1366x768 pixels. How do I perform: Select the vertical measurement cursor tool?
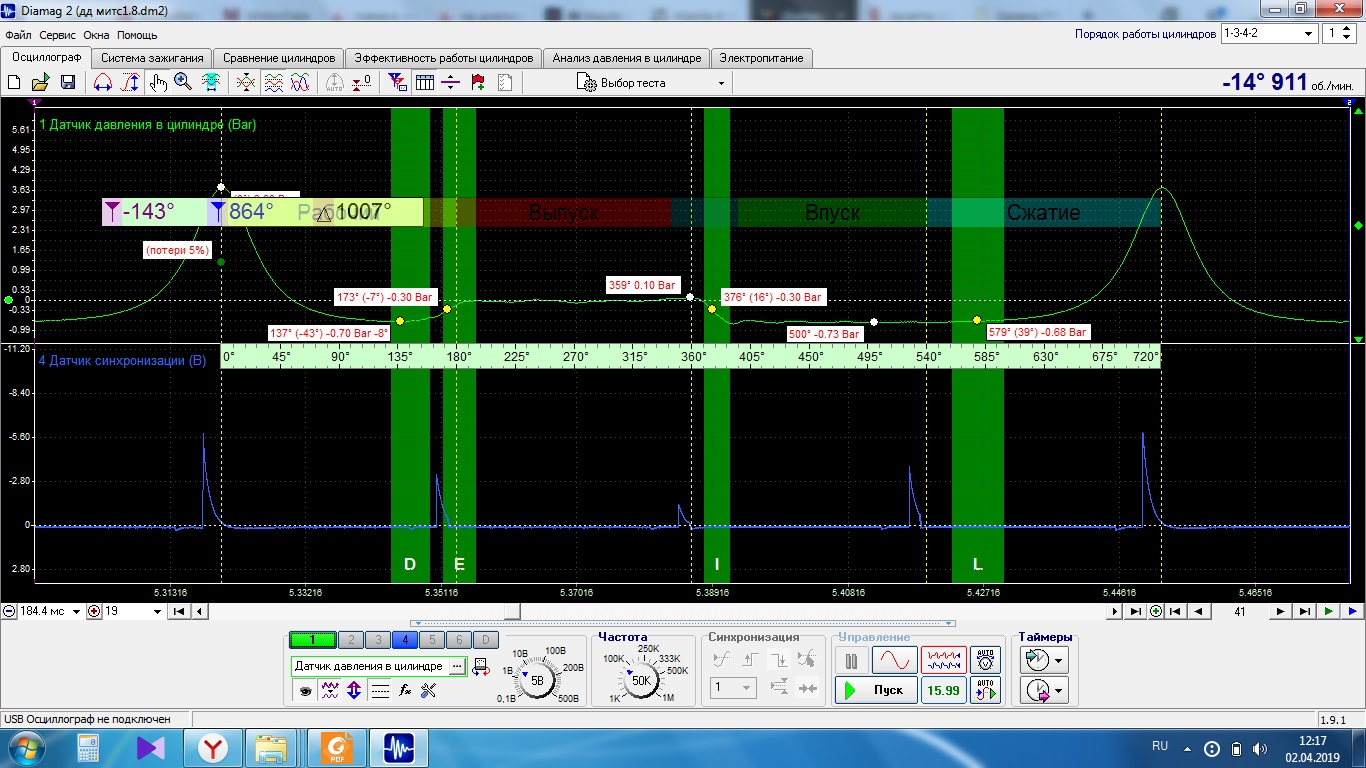(129, 83)
